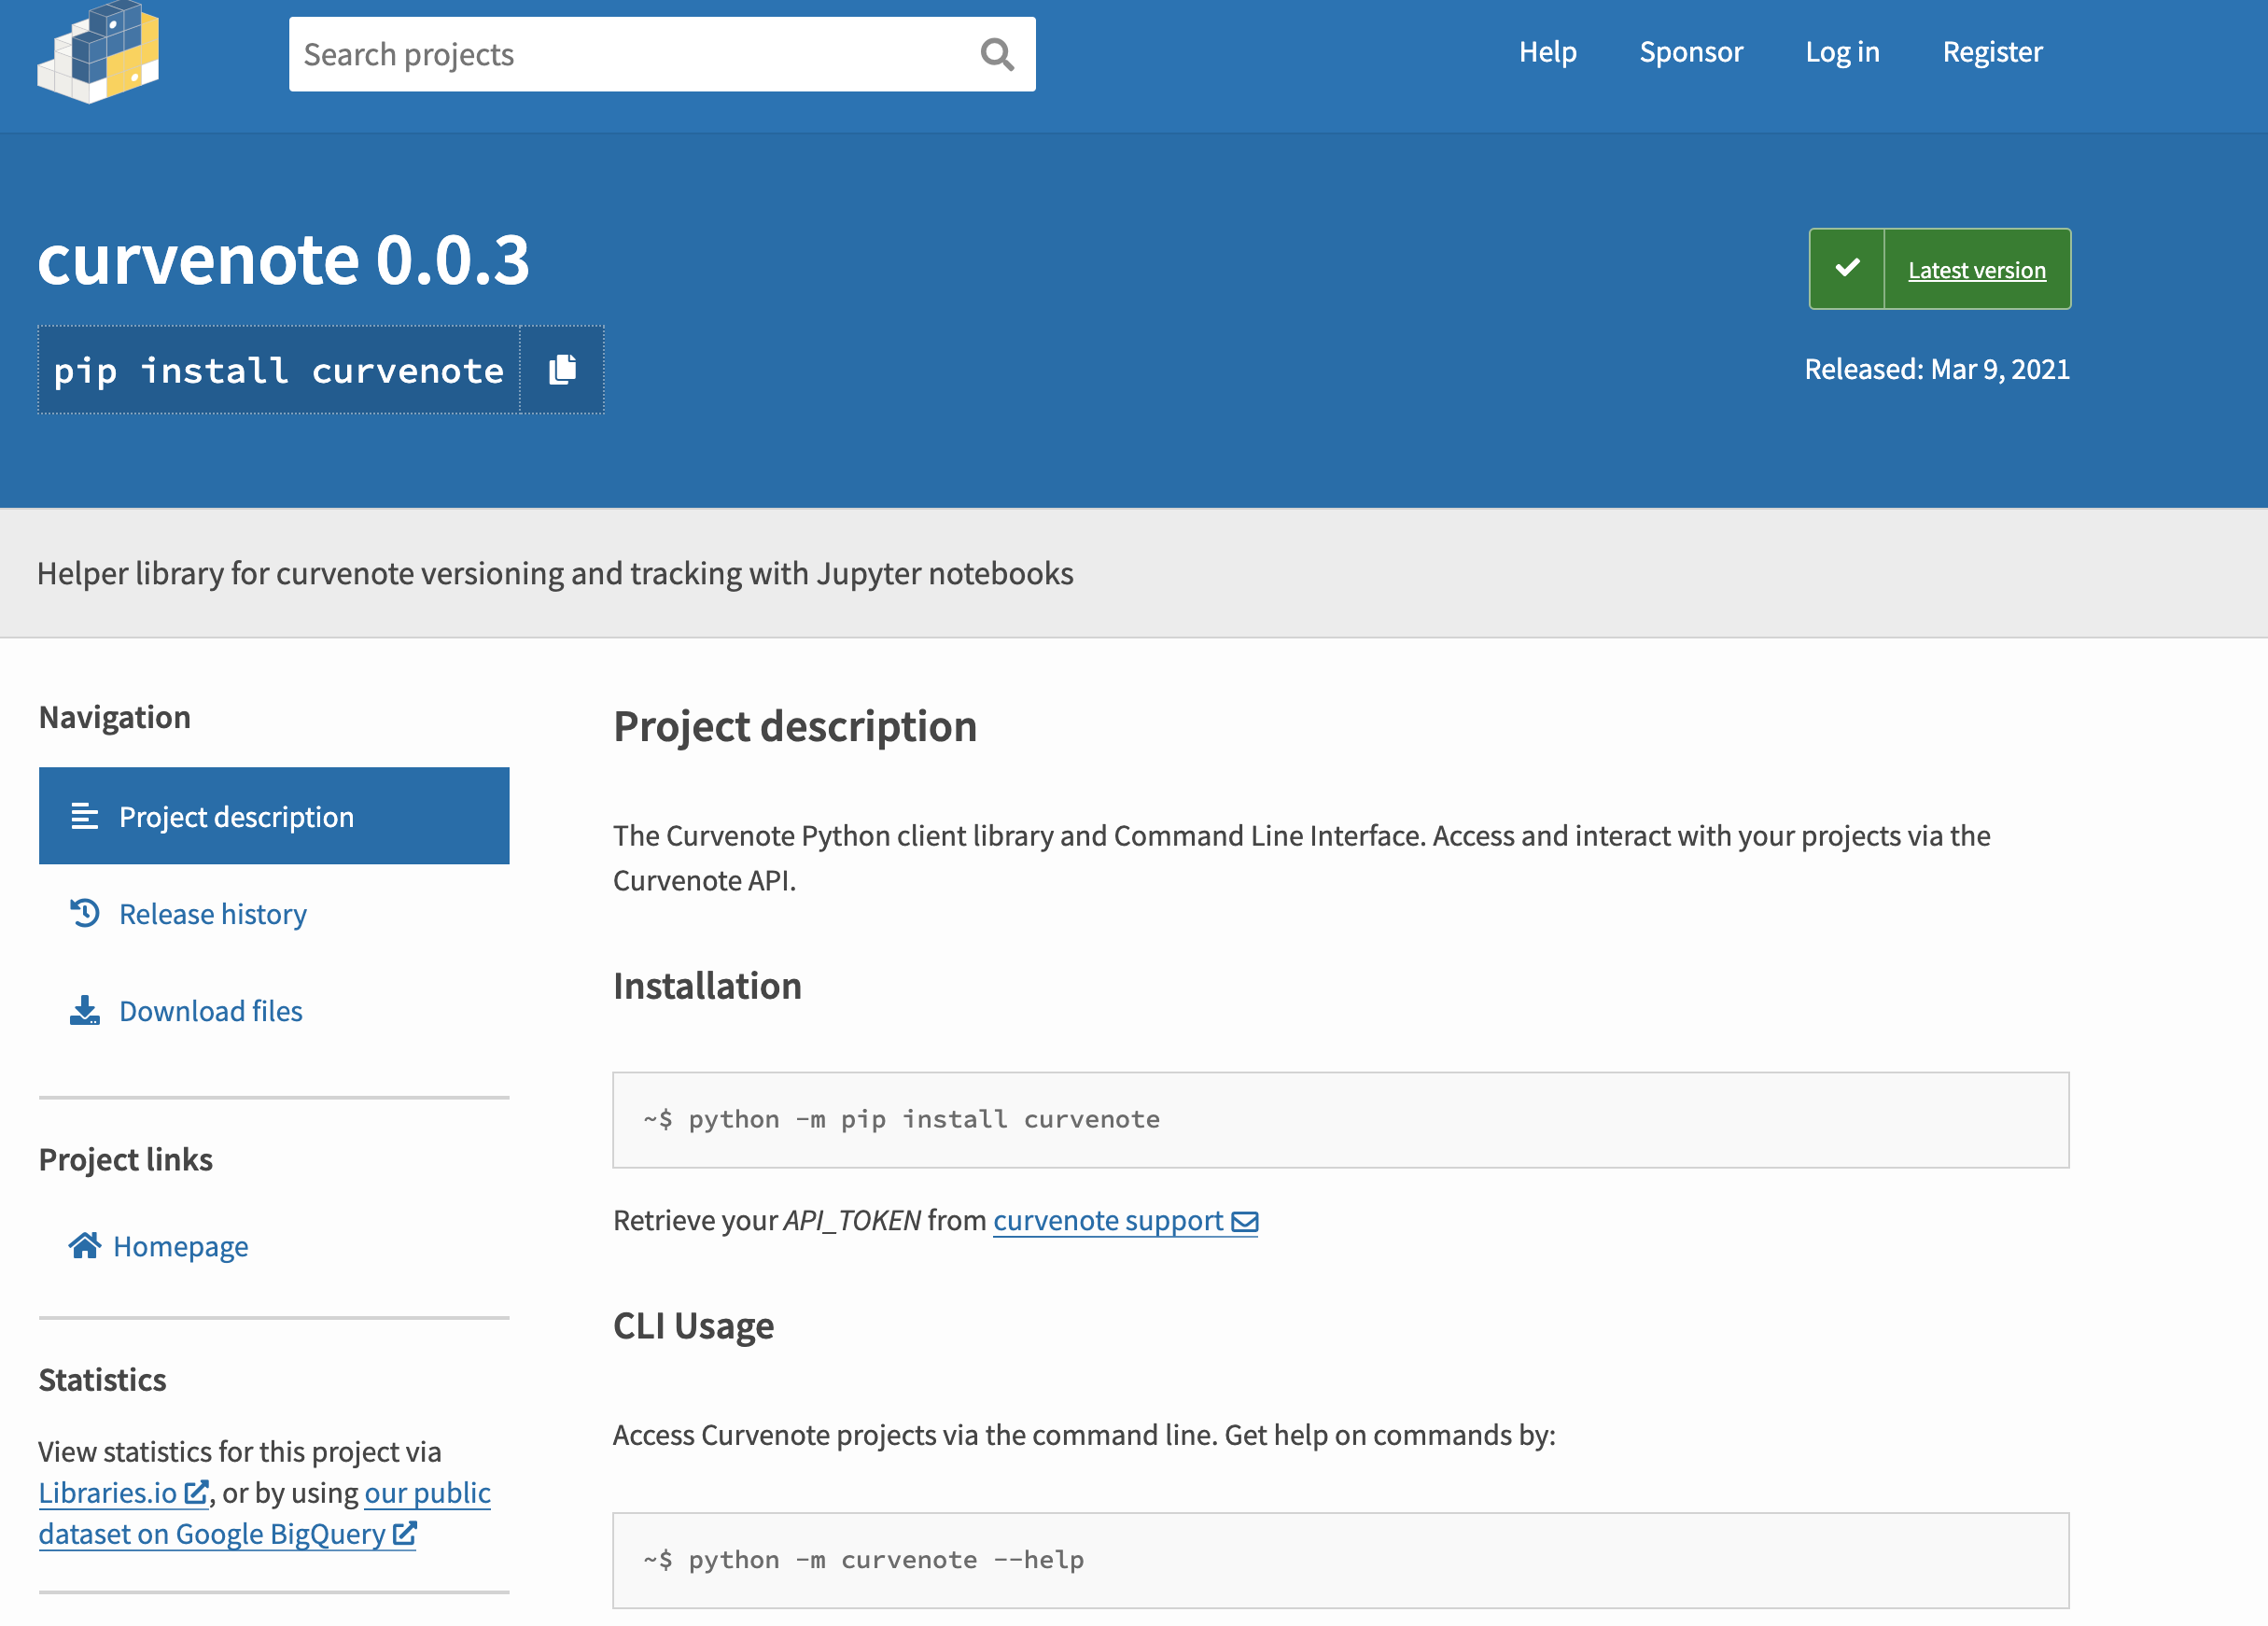Click the Project links sidebar heading
The height and width of the screenshot is (1626, 2268).
pyautogui.click(x=125, y=1160)
